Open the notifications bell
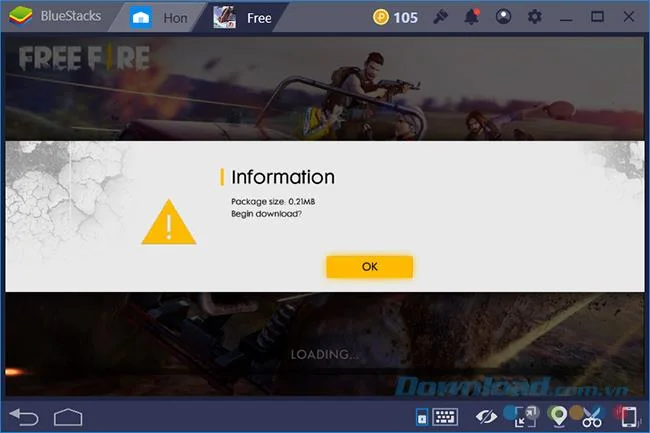Image resolution: width=650 pixels, height=433 pixels. tap(472, 17)
